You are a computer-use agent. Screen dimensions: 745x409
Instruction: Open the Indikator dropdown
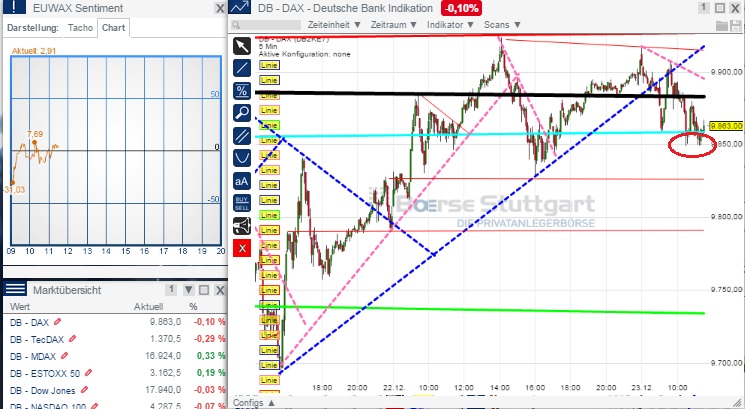point(450,25)
